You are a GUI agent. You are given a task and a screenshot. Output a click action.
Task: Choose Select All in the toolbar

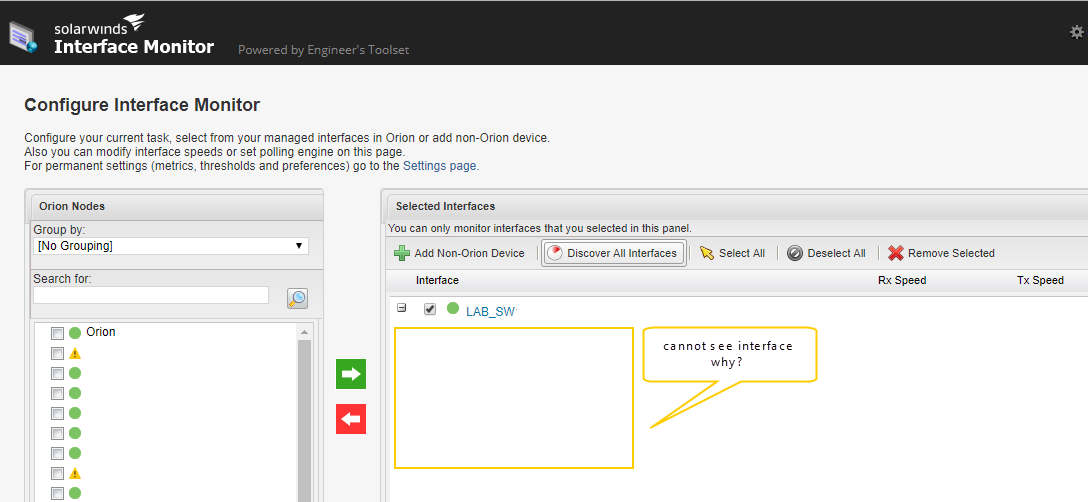coord(732,253)
